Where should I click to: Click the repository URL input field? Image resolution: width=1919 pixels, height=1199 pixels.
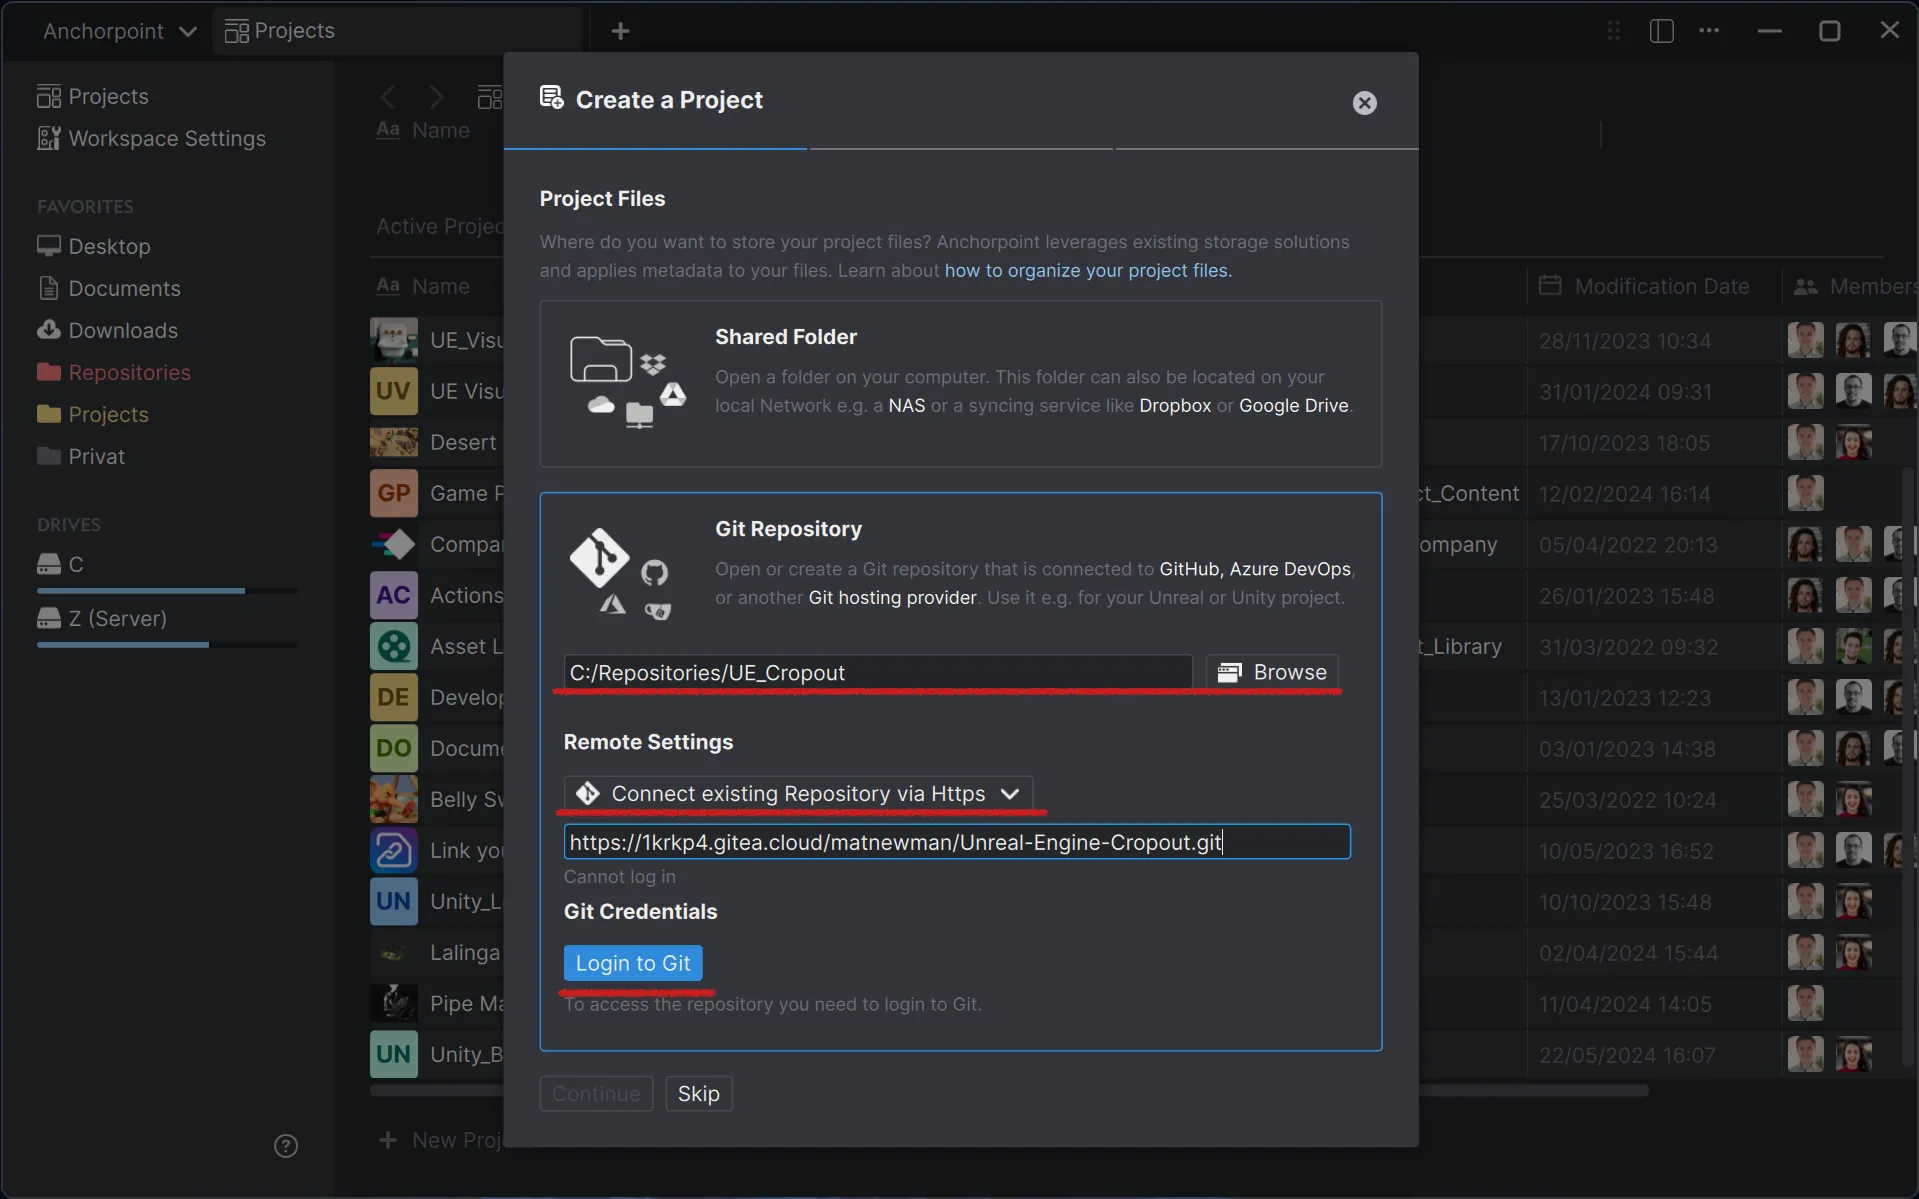[x=955, y=842]
